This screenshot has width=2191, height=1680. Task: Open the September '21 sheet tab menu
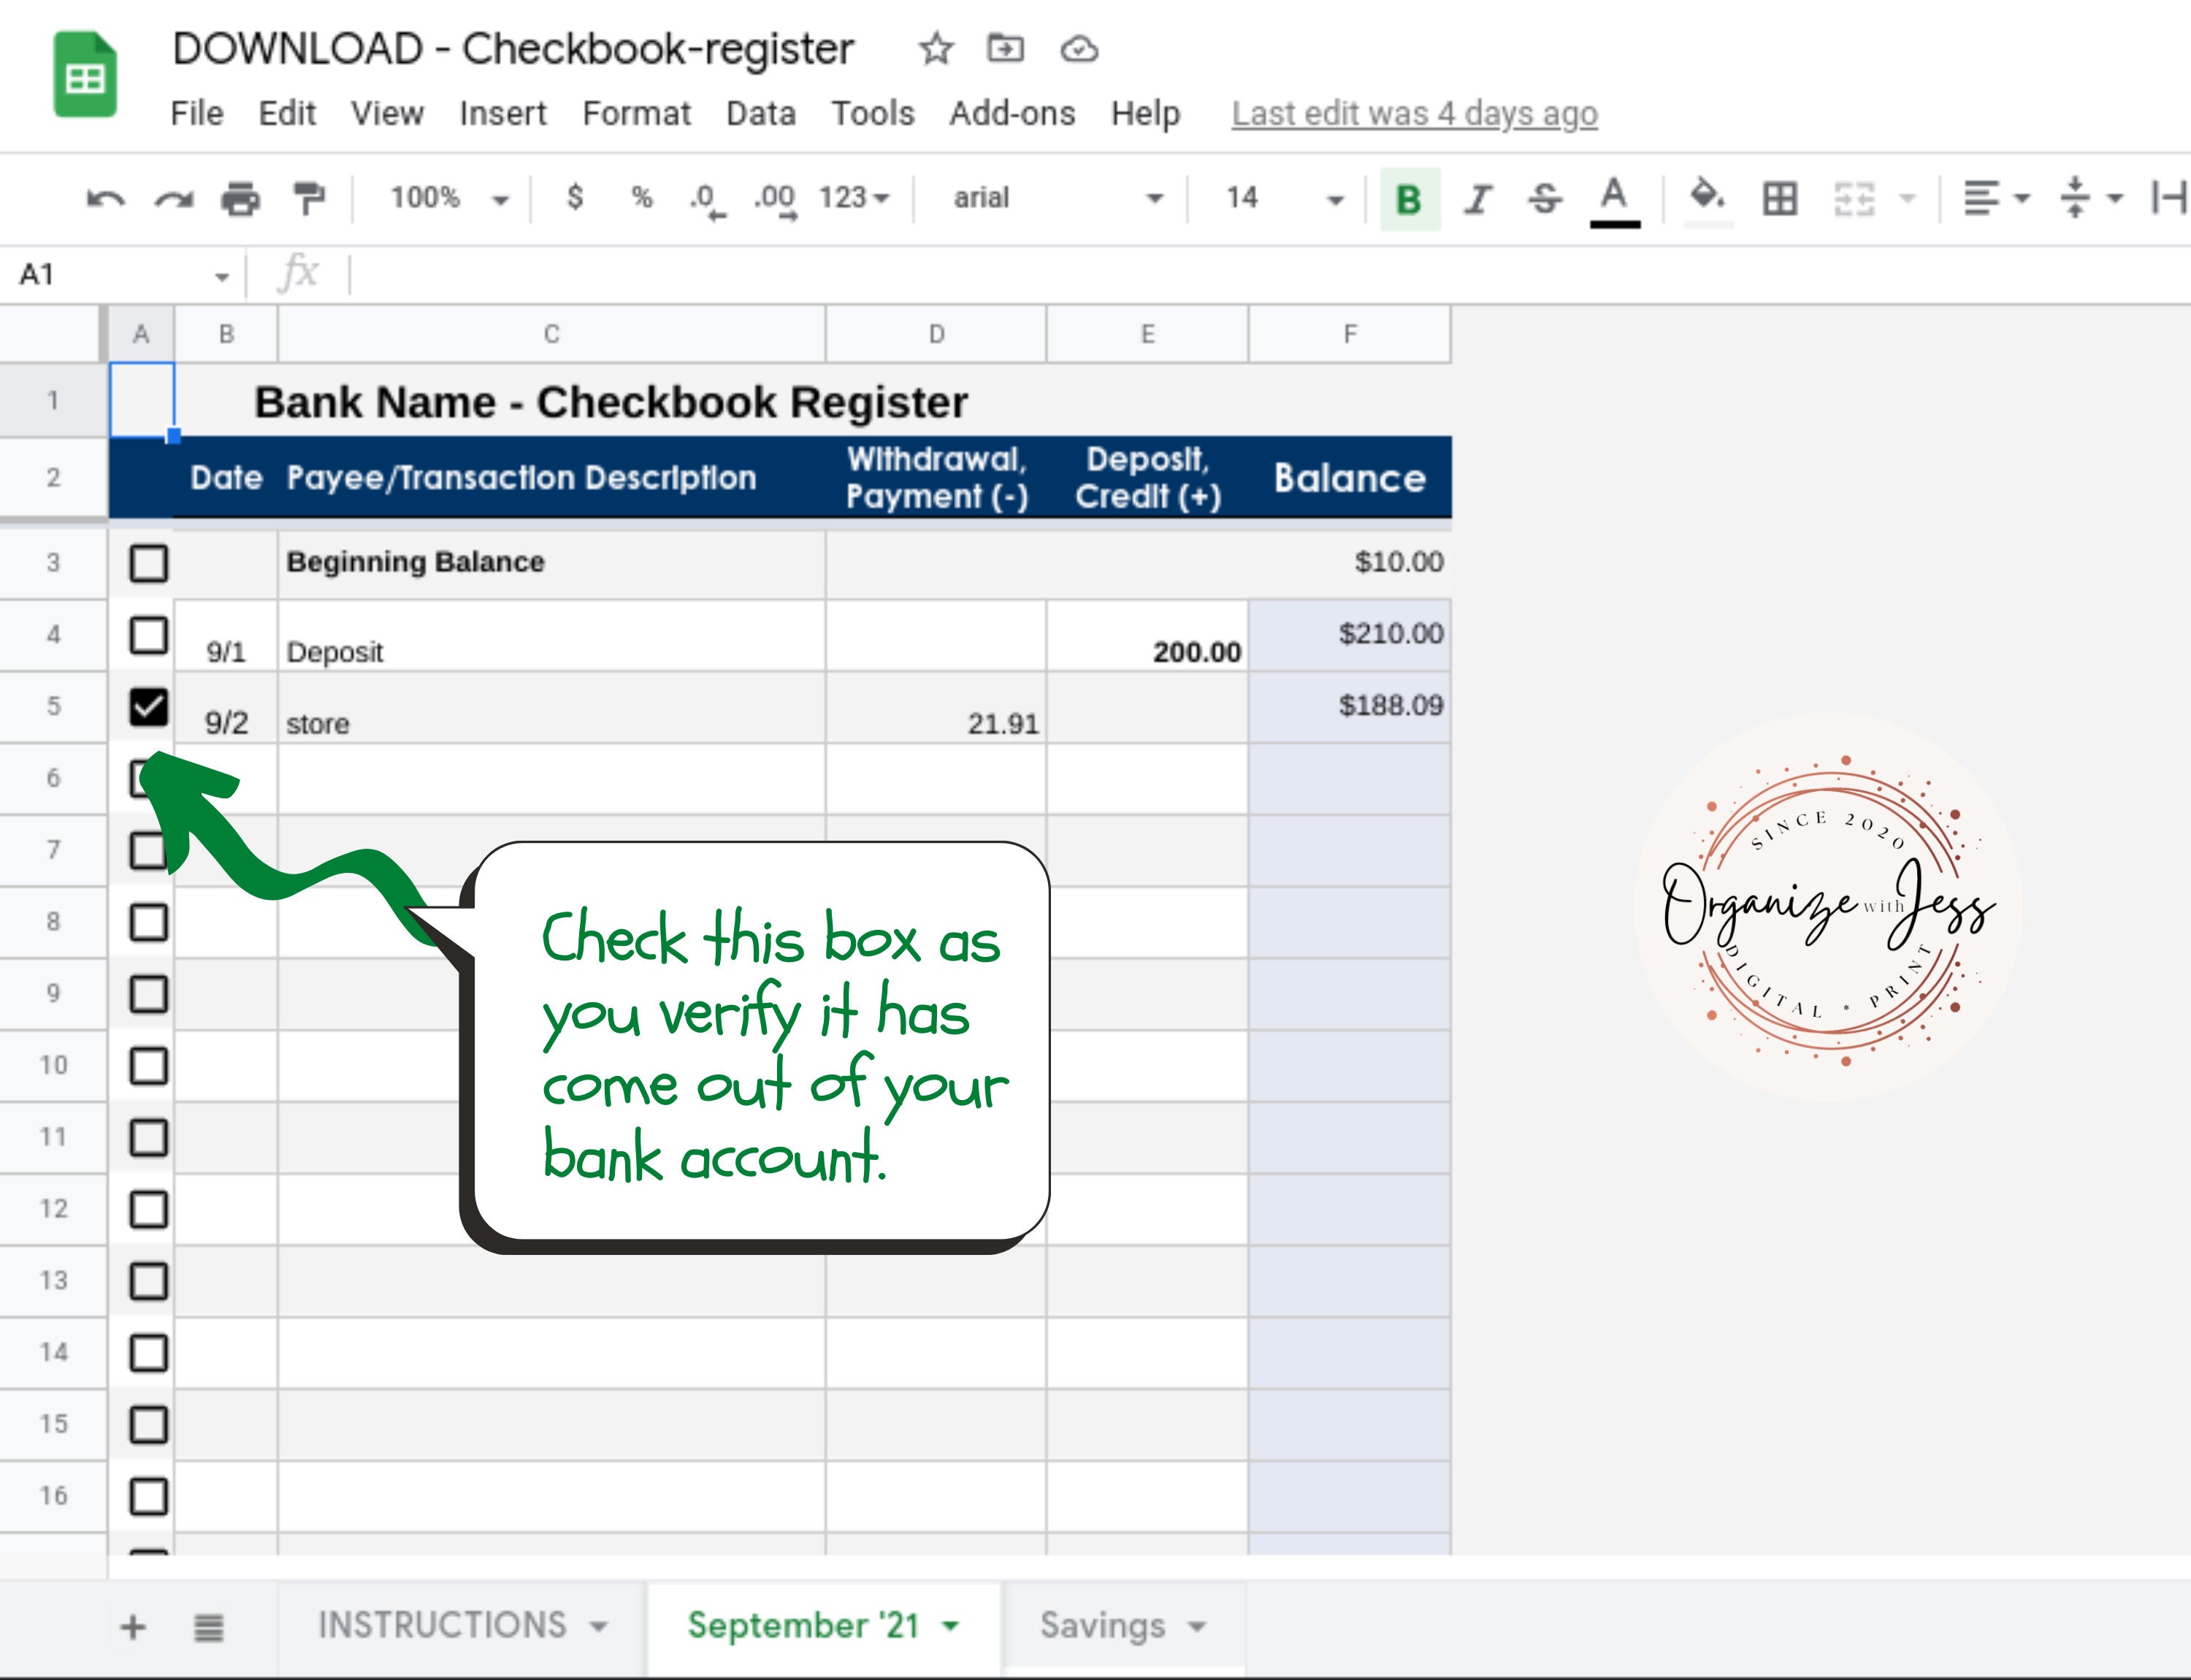951,1626
